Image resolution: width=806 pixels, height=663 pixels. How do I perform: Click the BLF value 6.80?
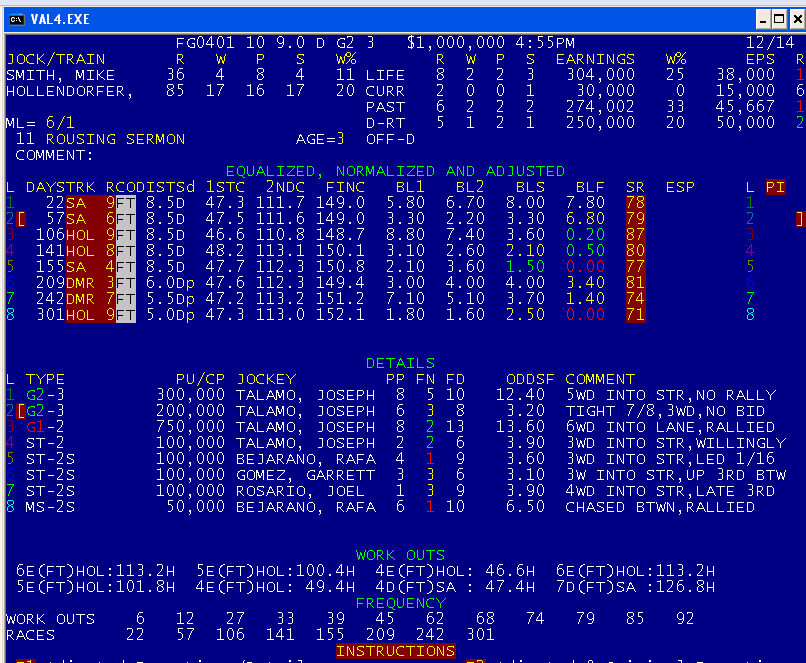[585, 219]
